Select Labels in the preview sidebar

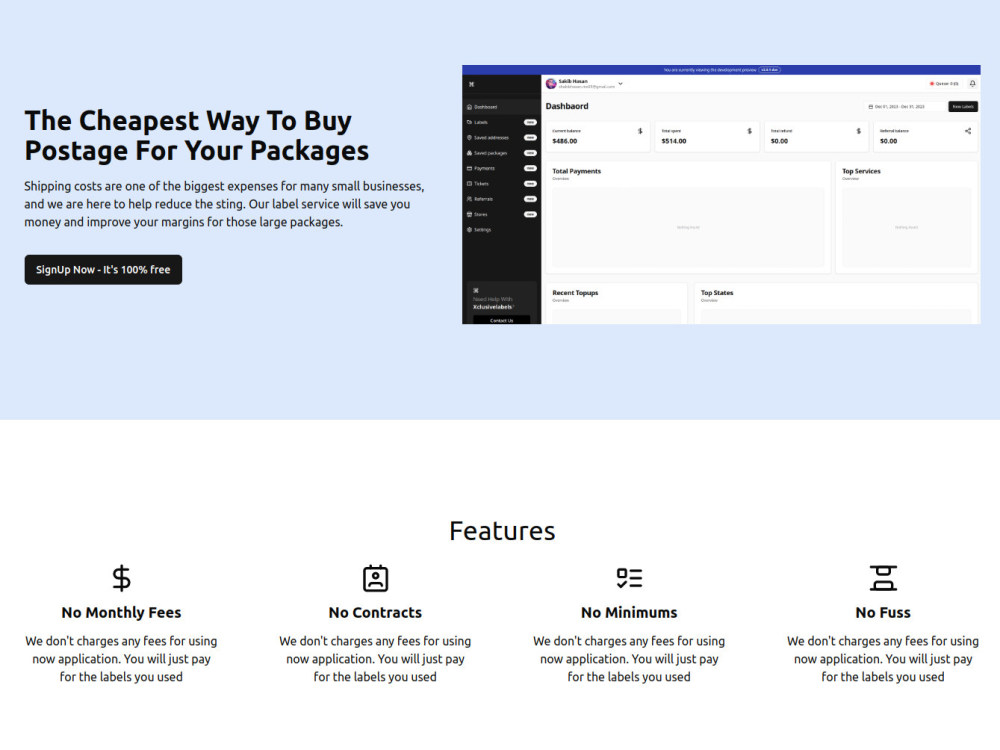pos(501,122)
